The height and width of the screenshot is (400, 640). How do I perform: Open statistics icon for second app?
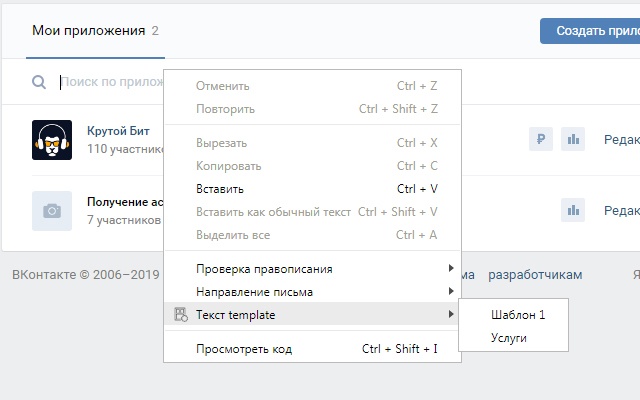pyautogui.click(x=573, y=210)
